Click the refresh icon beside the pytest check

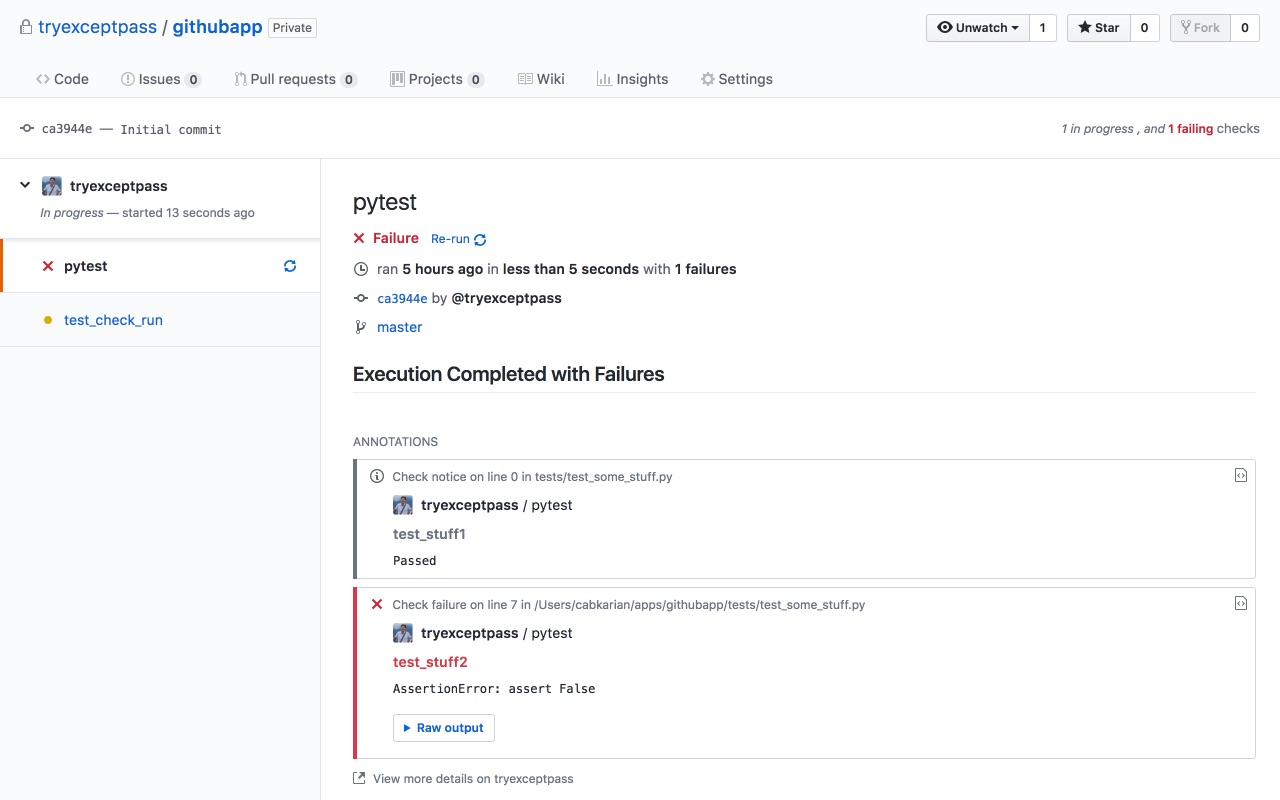tap(289, 266)
